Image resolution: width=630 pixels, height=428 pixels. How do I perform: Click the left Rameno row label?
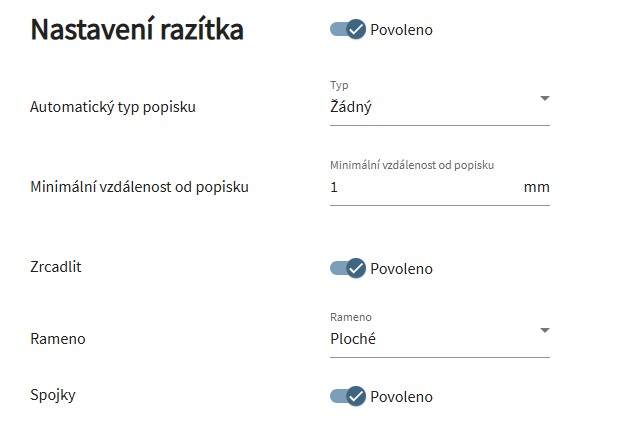[58, 338]
